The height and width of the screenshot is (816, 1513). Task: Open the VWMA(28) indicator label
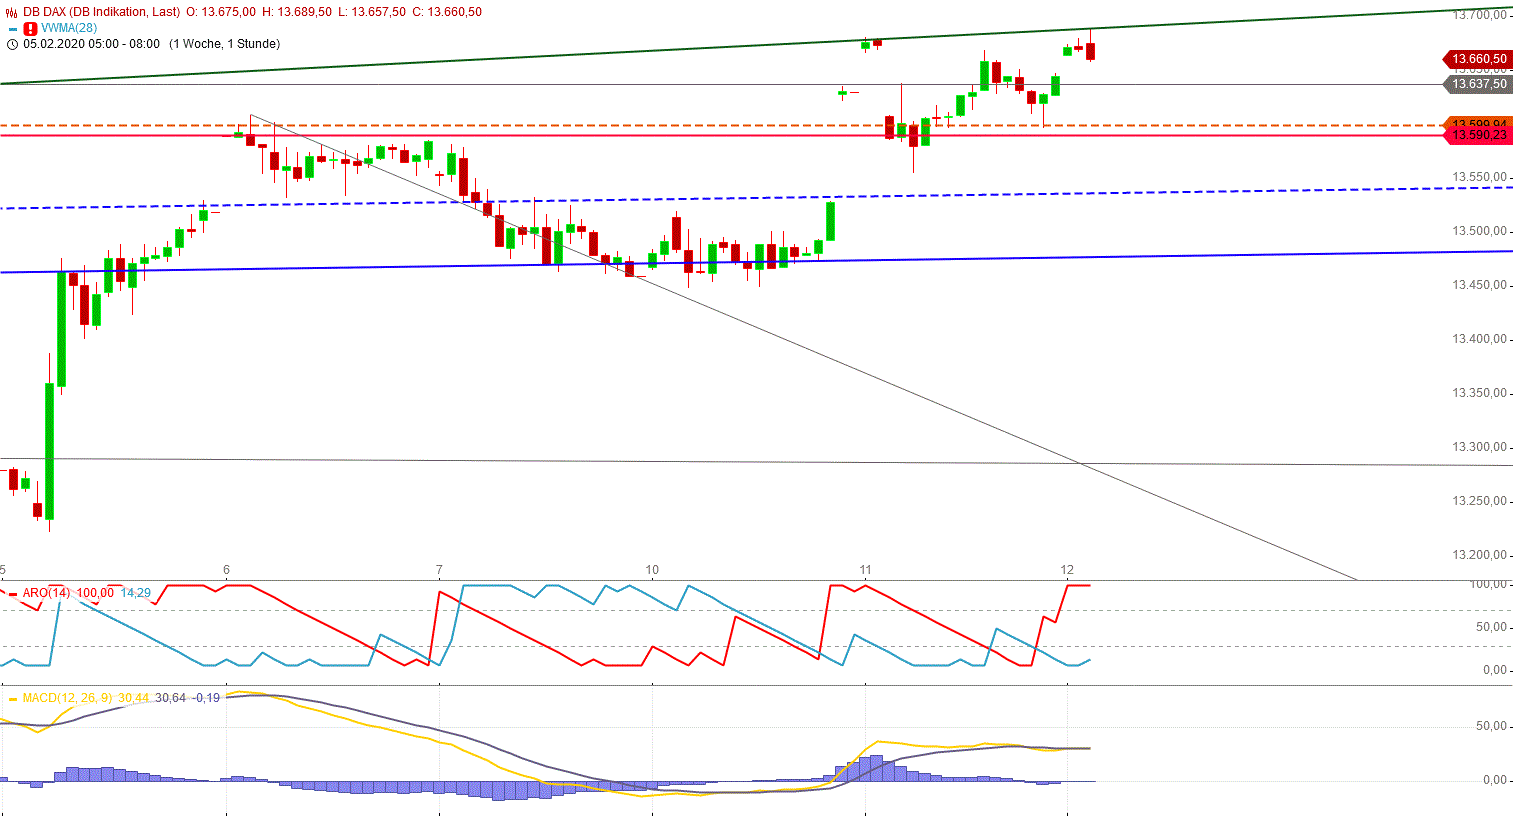(x=69, y=28)
